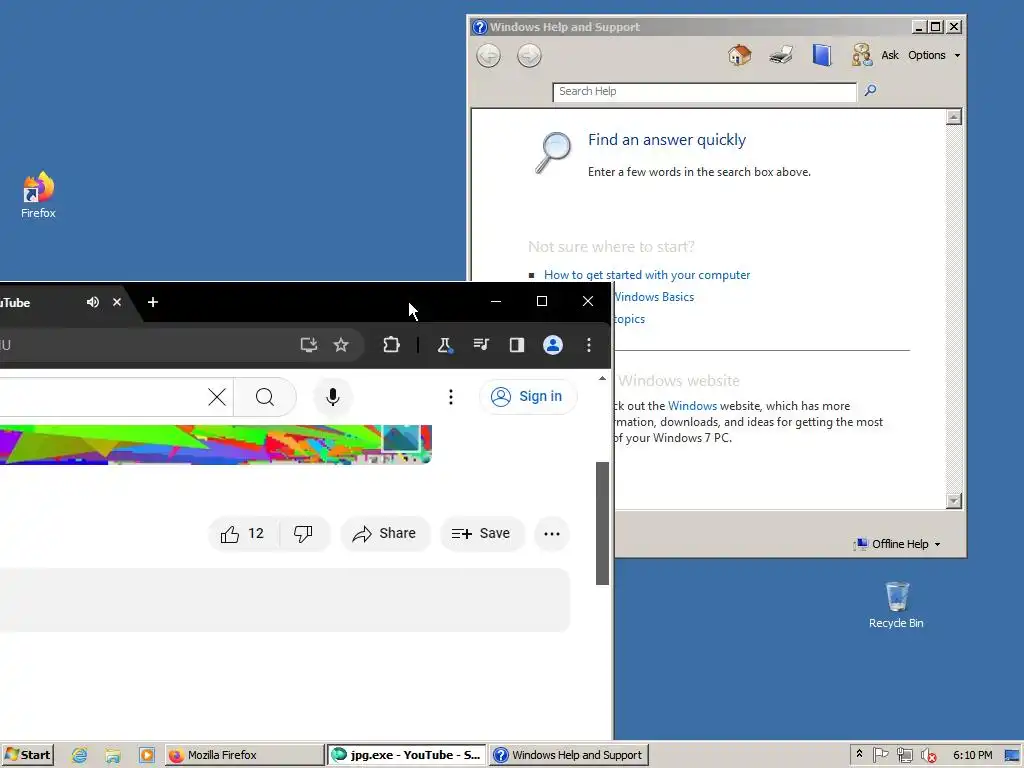This screenshot has height=768, width=1024.
Task: Open Action Center flag tray icon
Action: point(880,755)
